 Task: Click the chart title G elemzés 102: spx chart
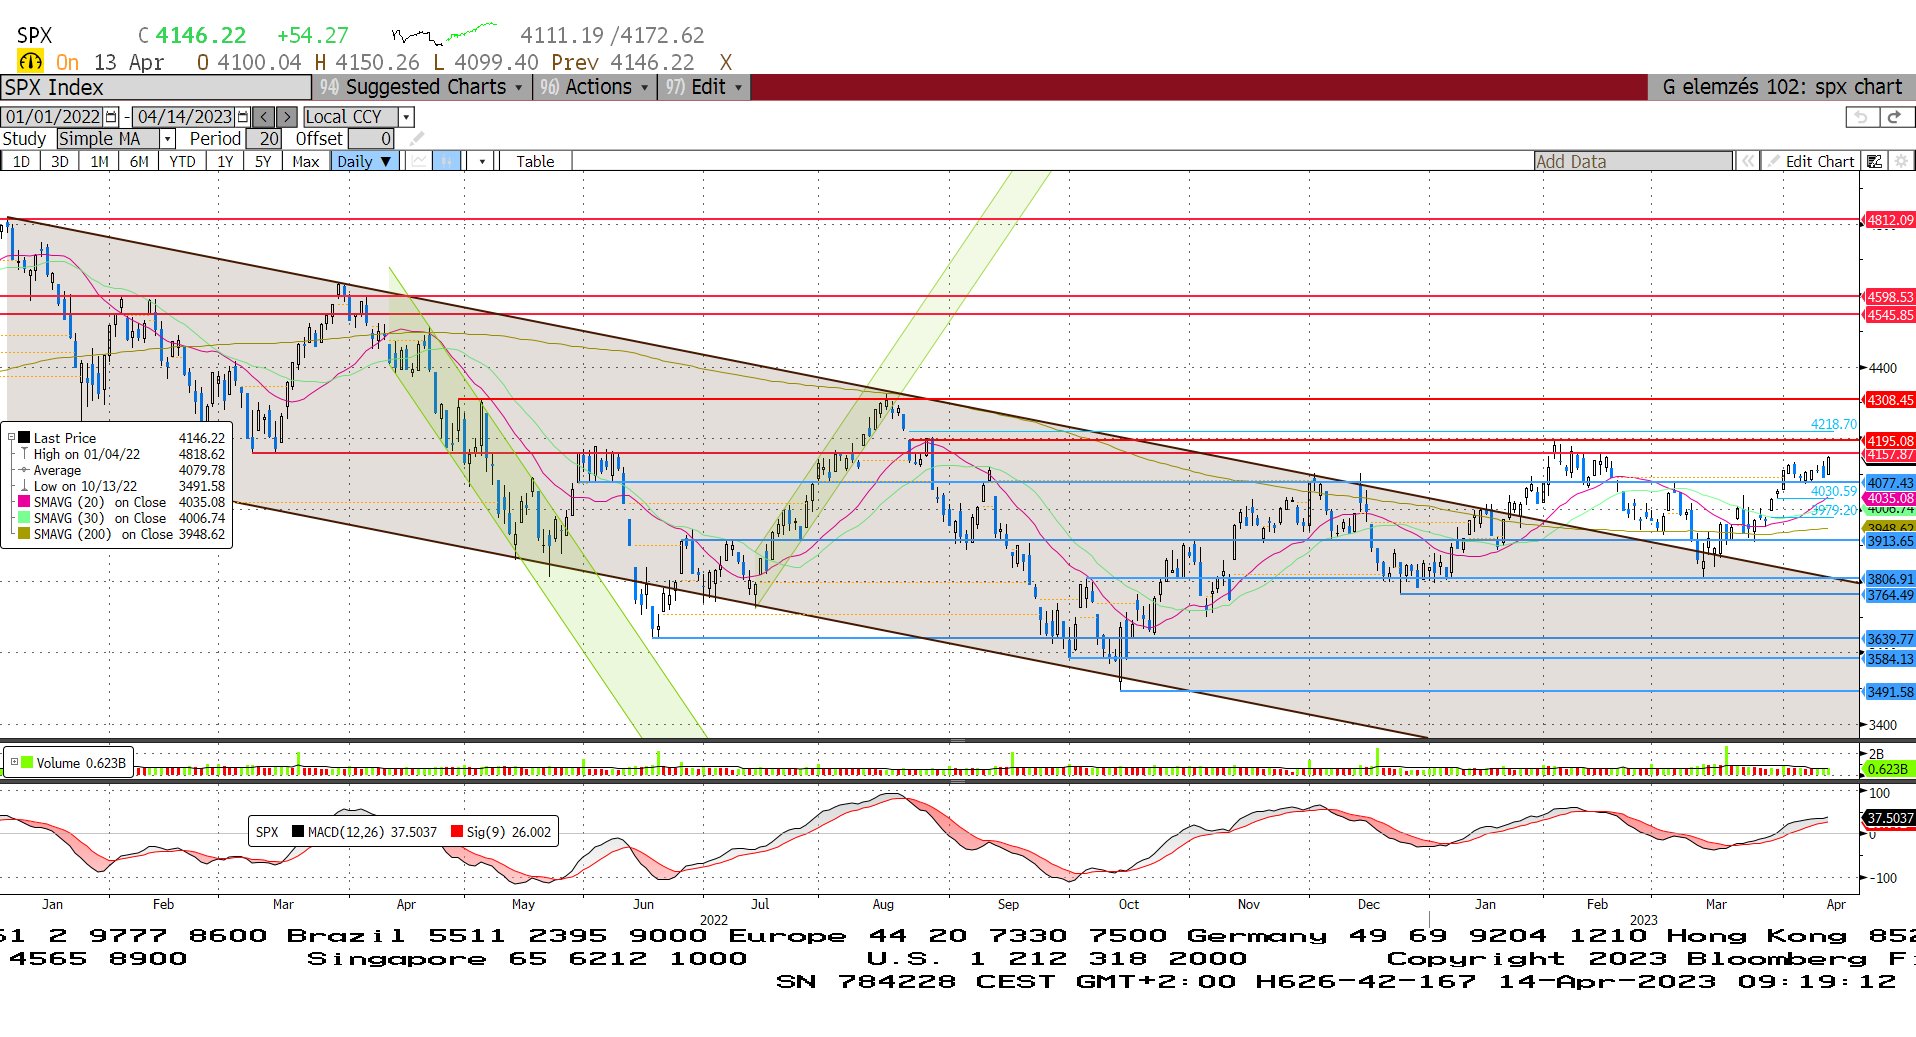(1782, 87)
